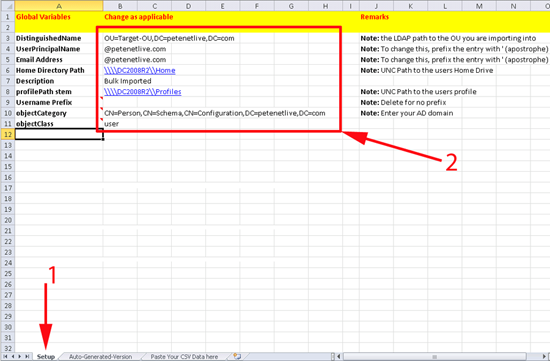Select the objectClass label cell

(x=59, y=124)
